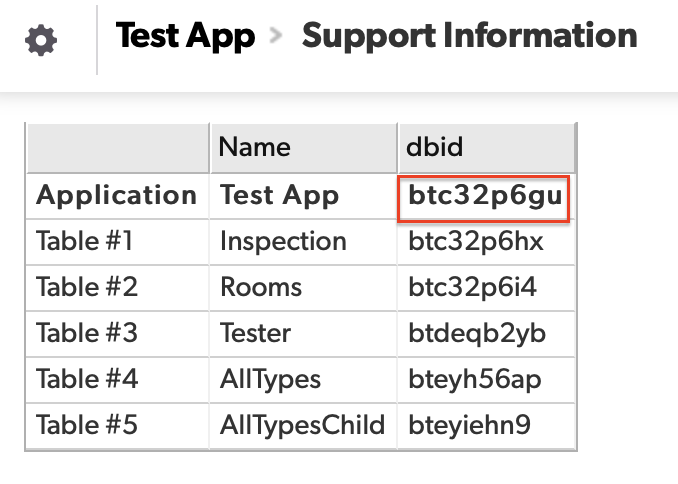Viewport: 678px width, 484px height.
Task: Select the Application row label
Action: pos(117,196)
